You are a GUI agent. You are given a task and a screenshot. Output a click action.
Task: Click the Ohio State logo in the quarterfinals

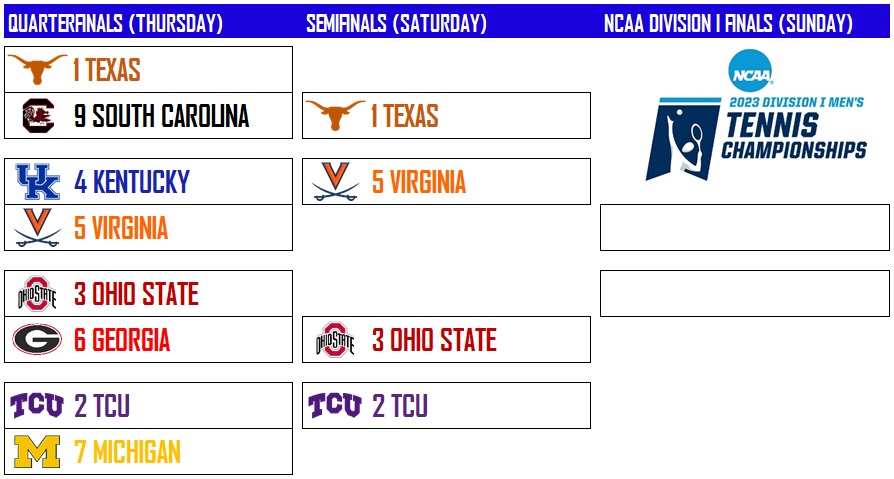pos(38,294)
